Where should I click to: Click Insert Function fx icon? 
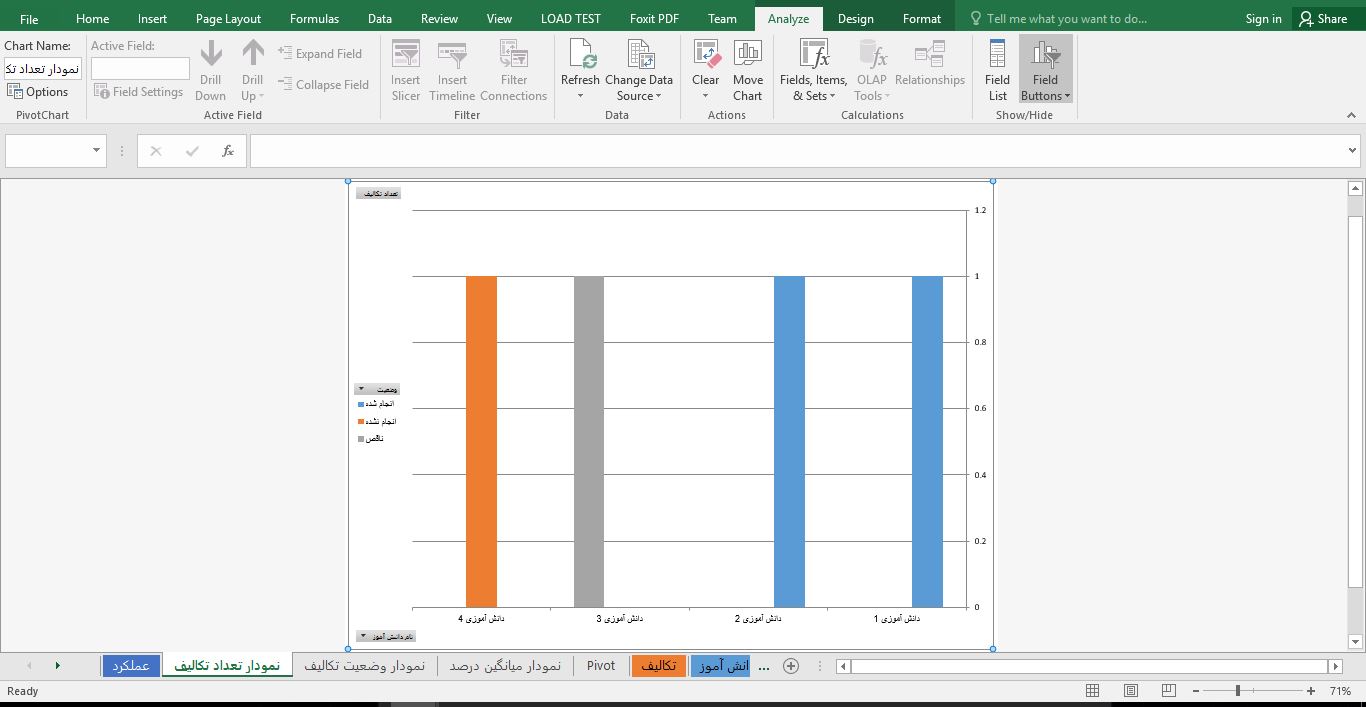228,151
